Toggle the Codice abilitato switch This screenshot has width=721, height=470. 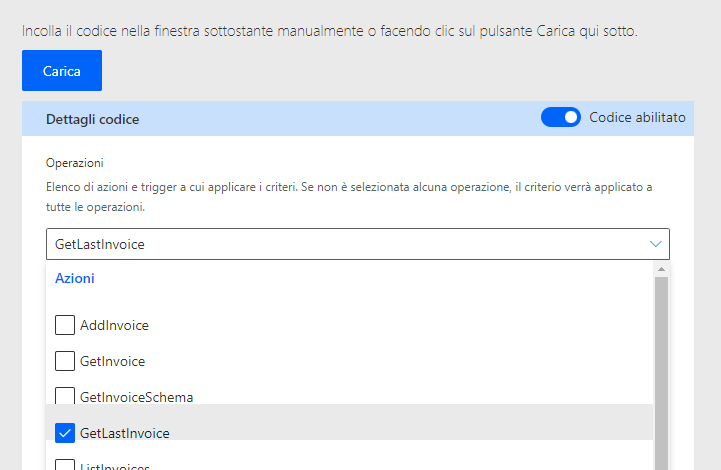560,118
